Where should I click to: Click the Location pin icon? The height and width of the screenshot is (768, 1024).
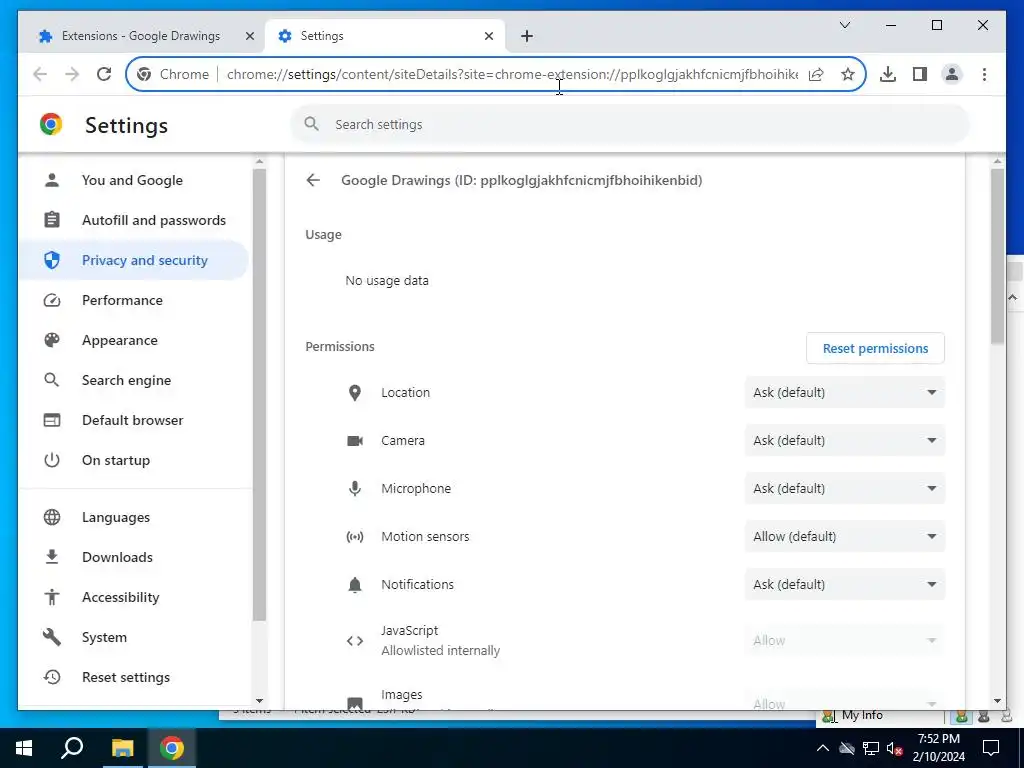[x=355, y=392]
